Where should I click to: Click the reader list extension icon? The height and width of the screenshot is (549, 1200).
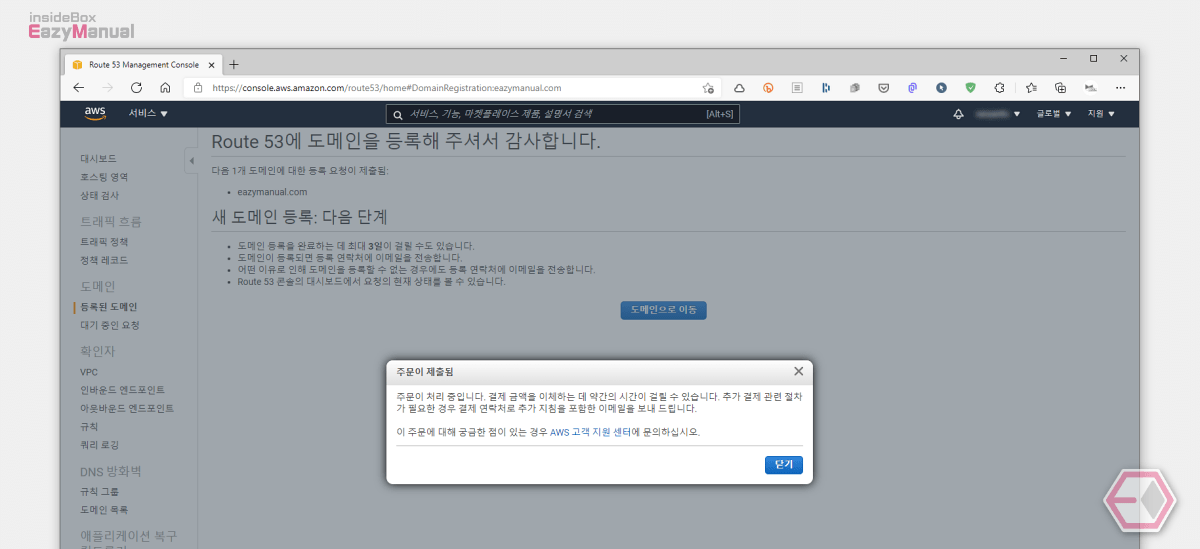(x=797, y=88)
